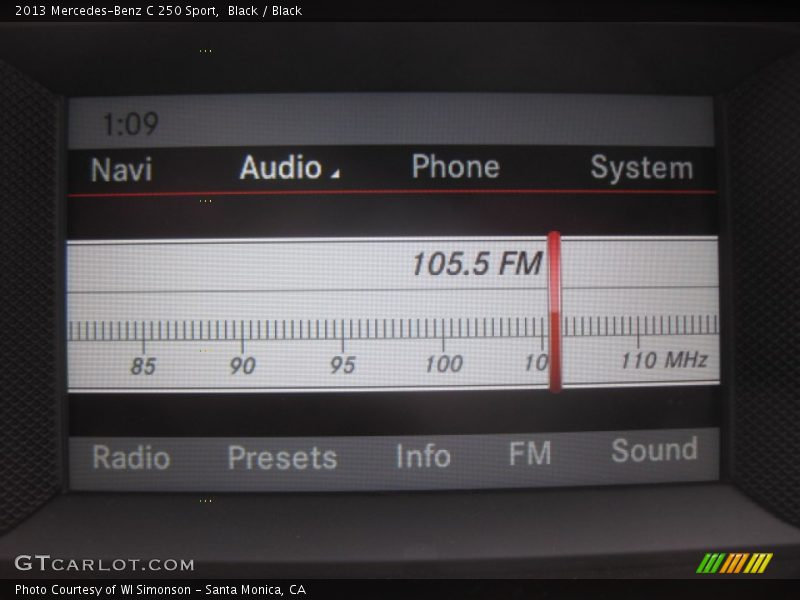The width and height of the screenshot is (800, 600).
Task: Click the colored stripes icon at bottom right
Action: coord(734,563)
